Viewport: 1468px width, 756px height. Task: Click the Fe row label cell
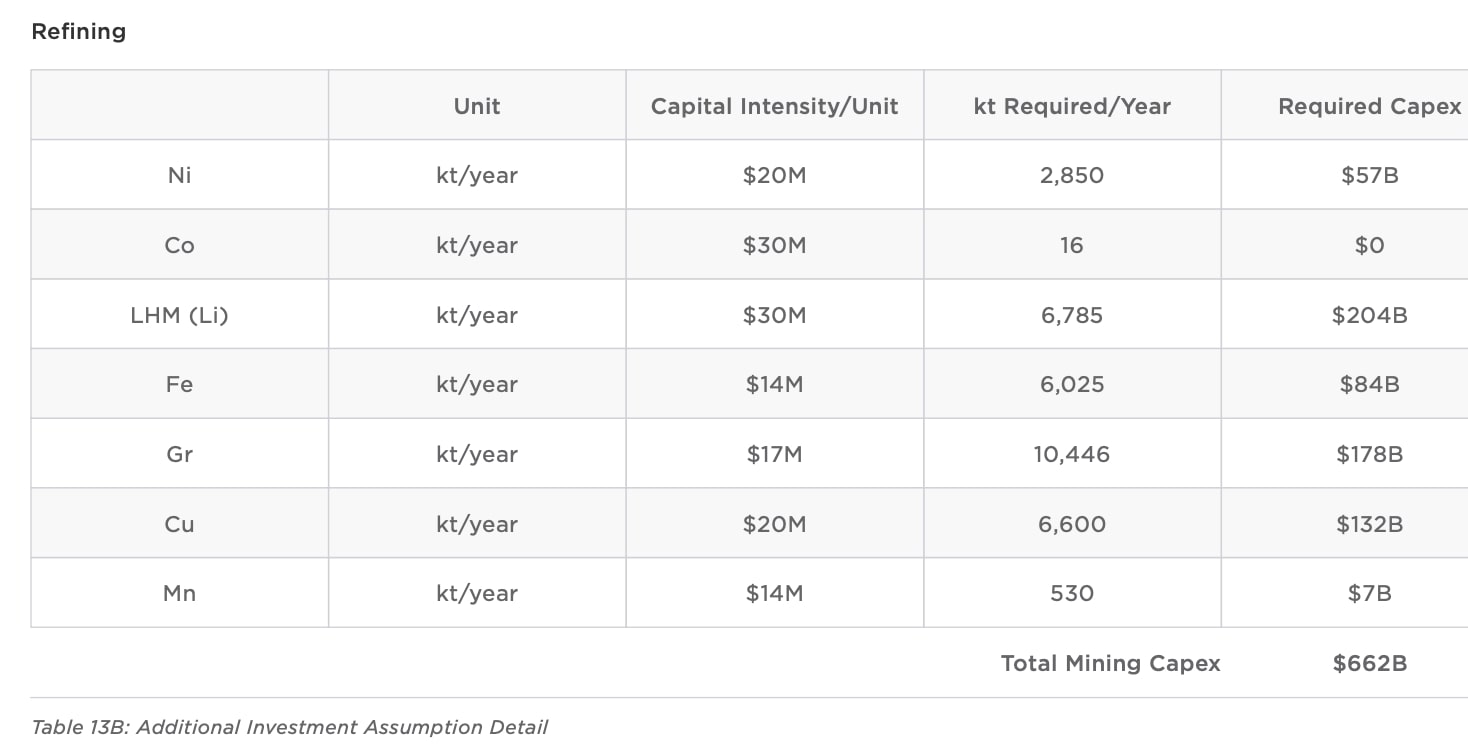(x=179, y=384)
